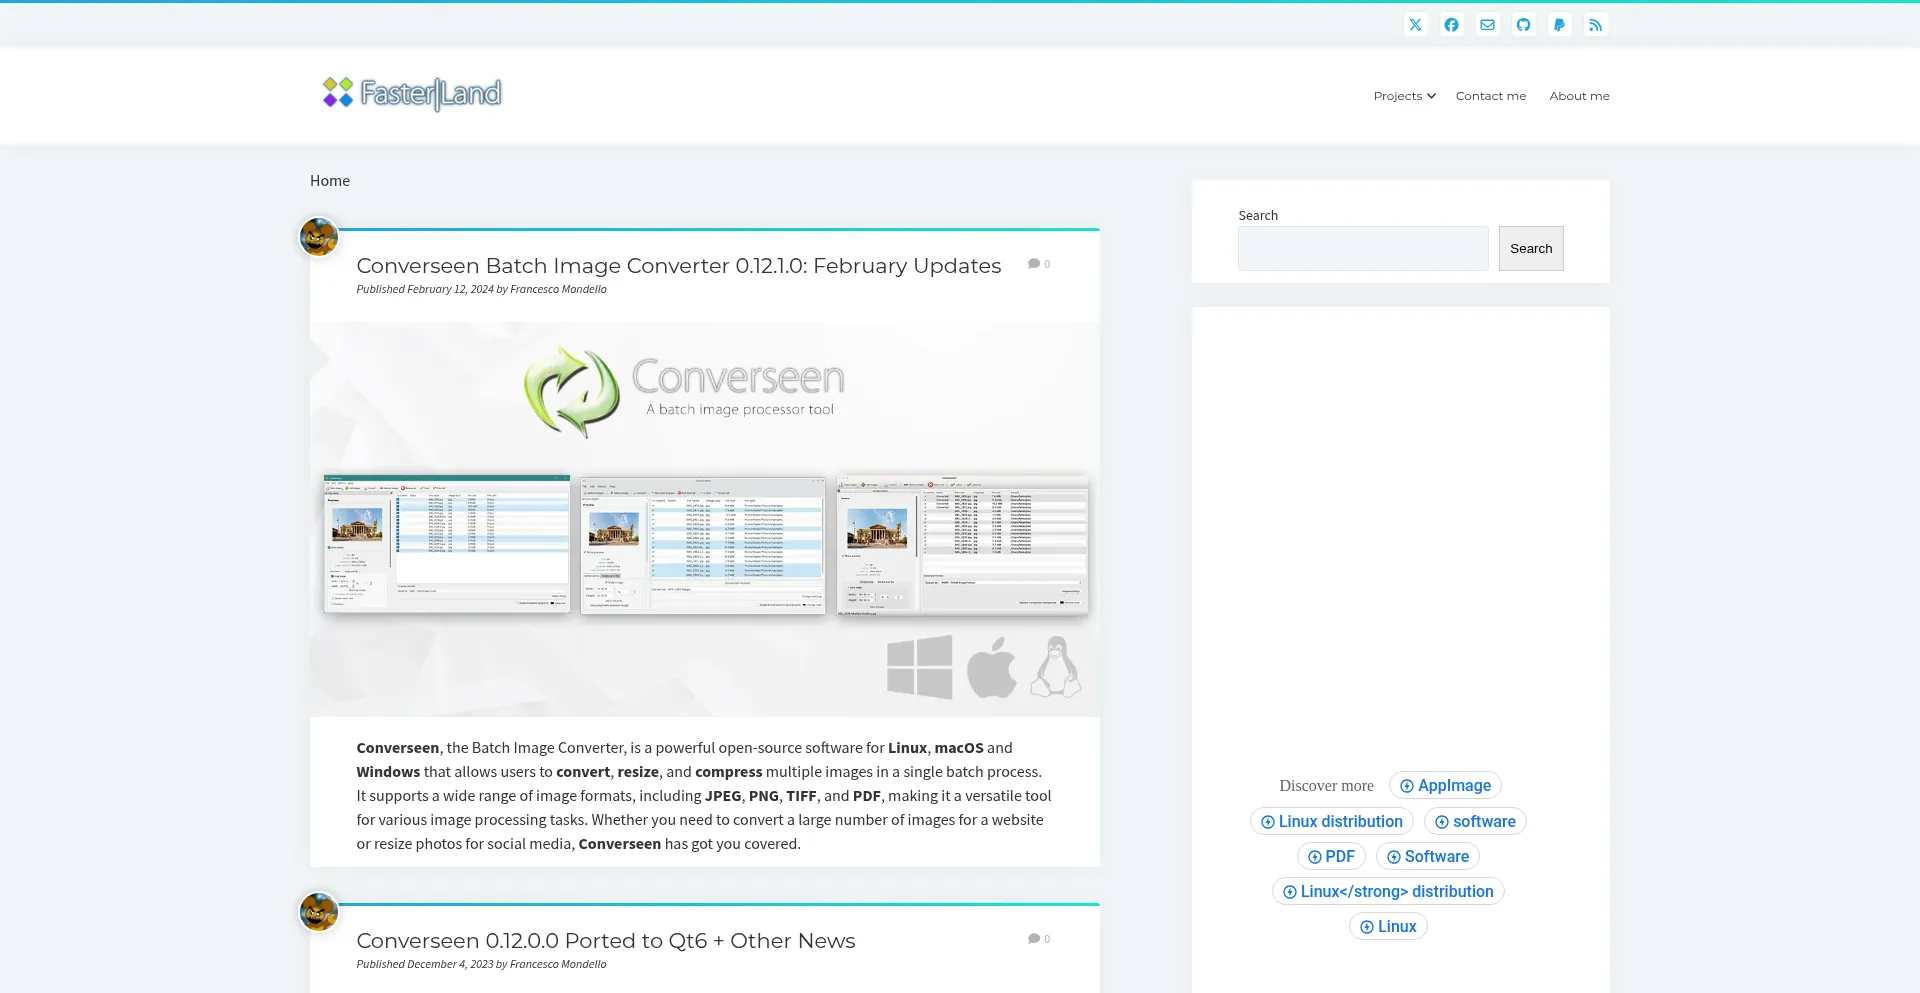The image size is (1920, 993).
Task: Open the Contact me page
Action: [x=1490, y=96]
